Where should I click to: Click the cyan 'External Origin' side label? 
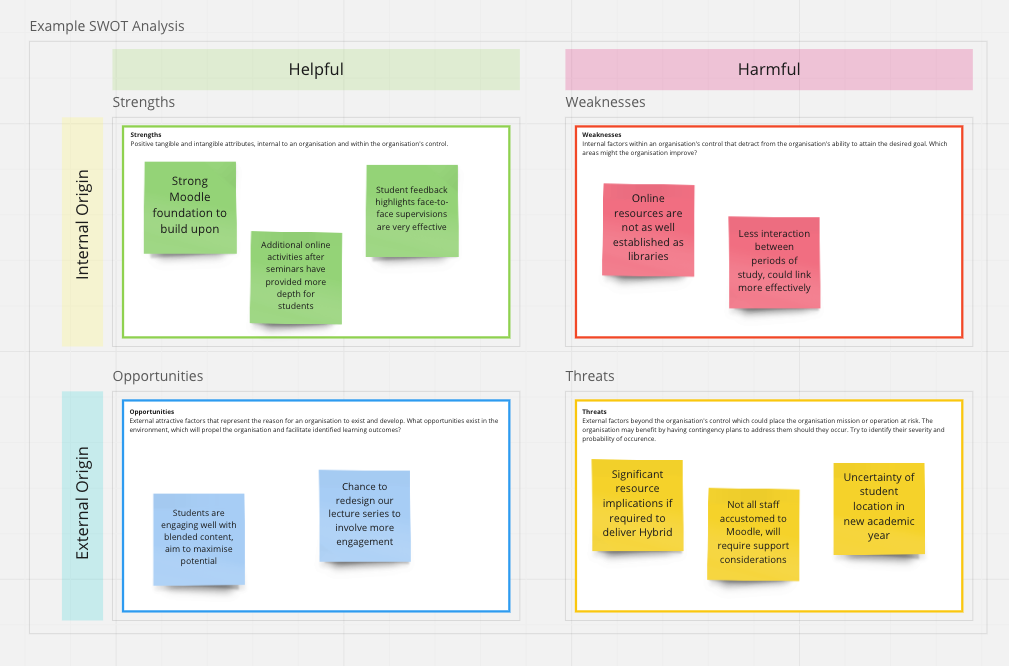[83, 505]
